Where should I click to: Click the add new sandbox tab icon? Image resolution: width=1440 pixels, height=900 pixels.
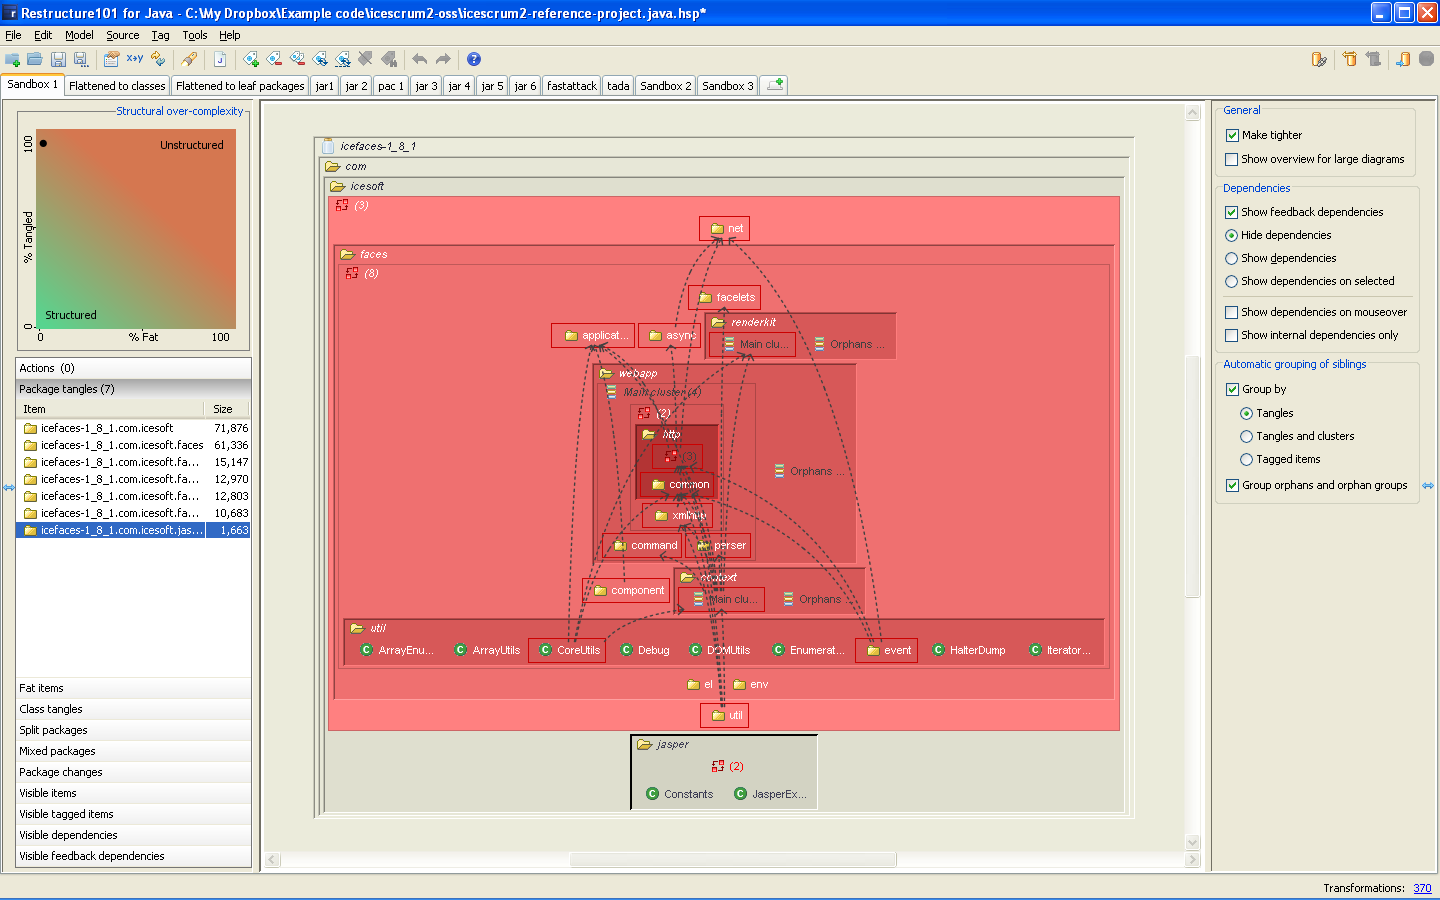coord(774,85)
